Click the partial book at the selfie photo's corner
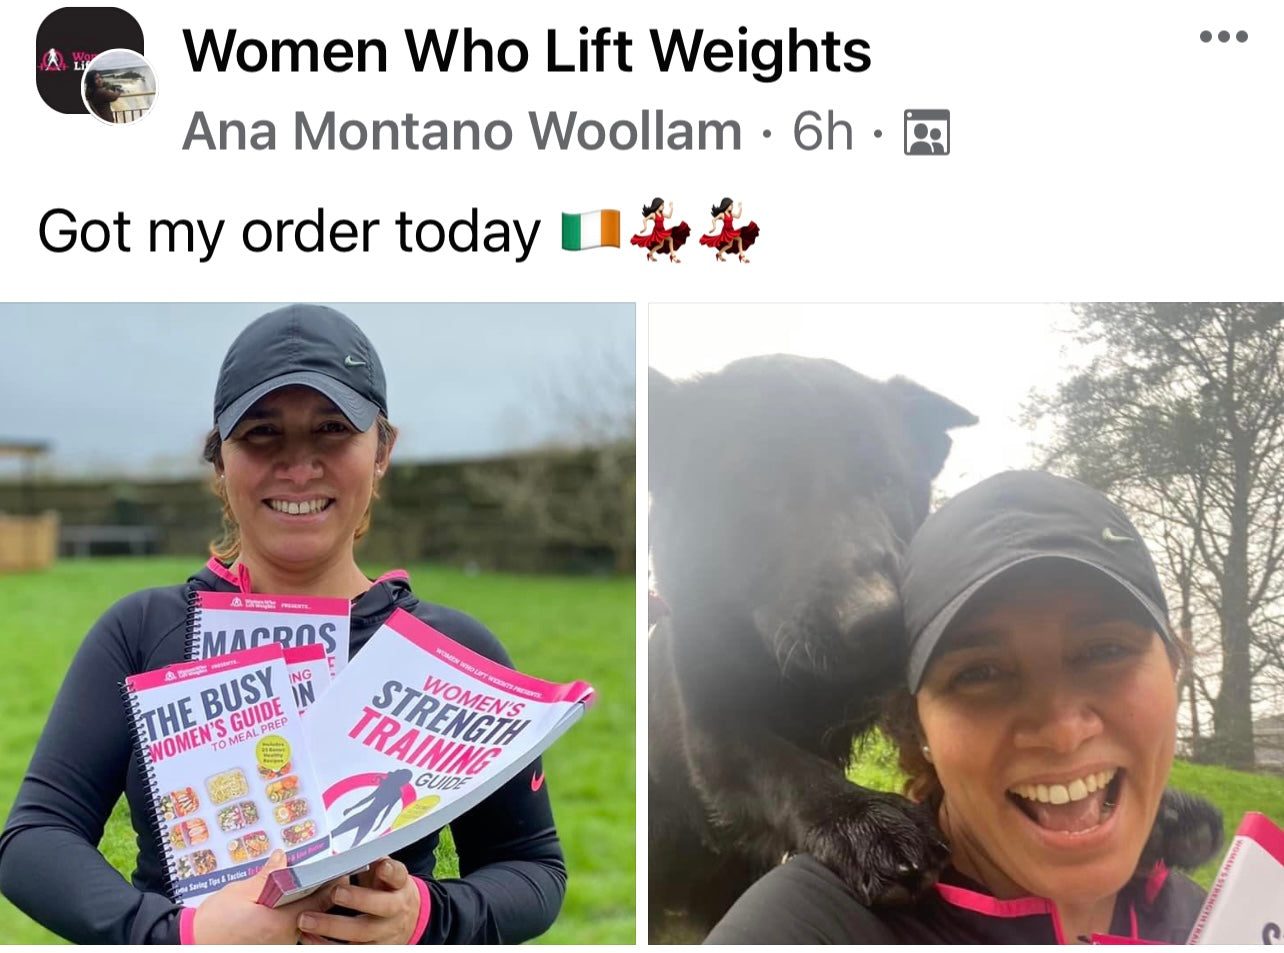Viewport: 1284px width, 953px height. coord(1247,880)
